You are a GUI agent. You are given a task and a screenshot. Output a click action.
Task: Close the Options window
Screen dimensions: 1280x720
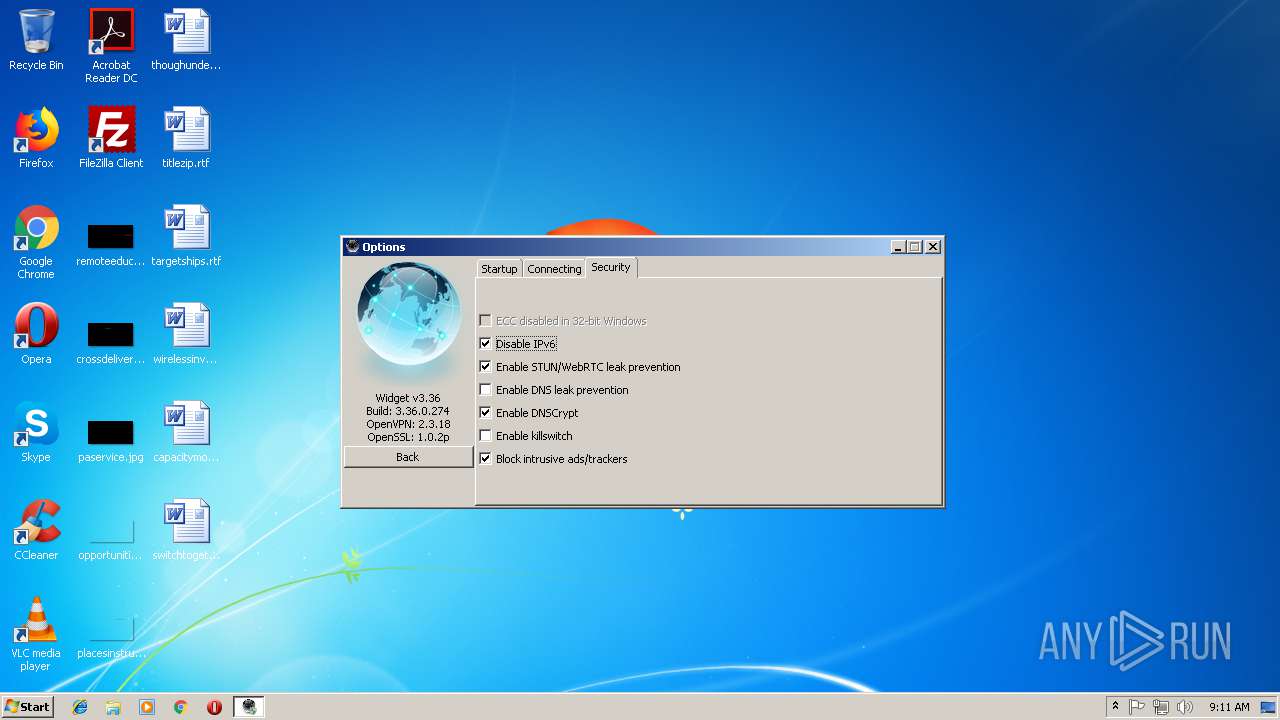tap(933, 247)
